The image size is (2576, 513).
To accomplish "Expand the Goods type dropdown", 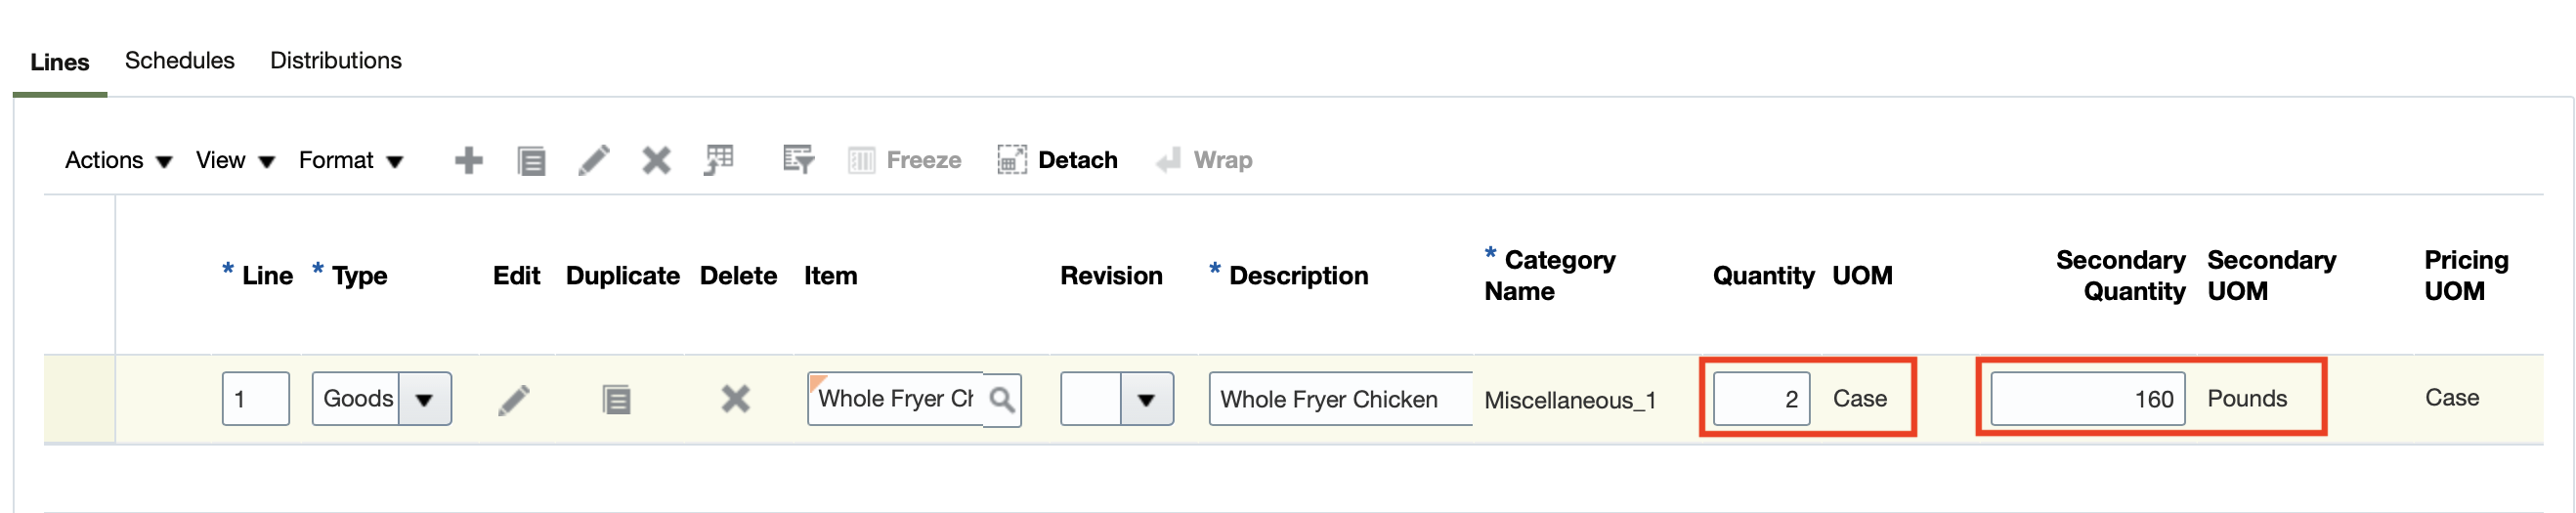I will point(424,400).
